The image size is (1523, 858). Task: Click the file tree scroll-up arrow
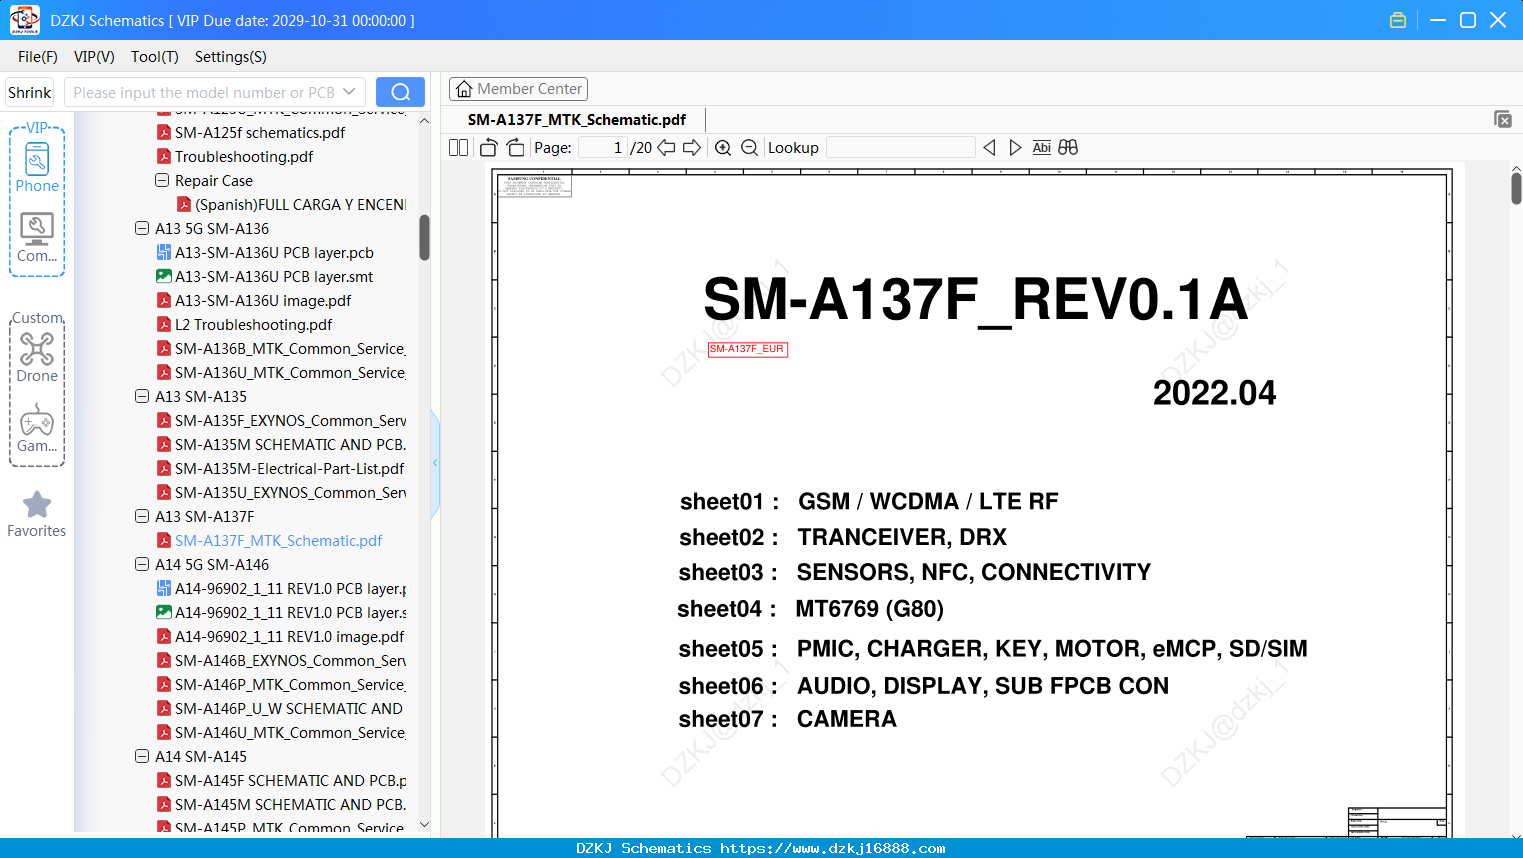point(425,120)
